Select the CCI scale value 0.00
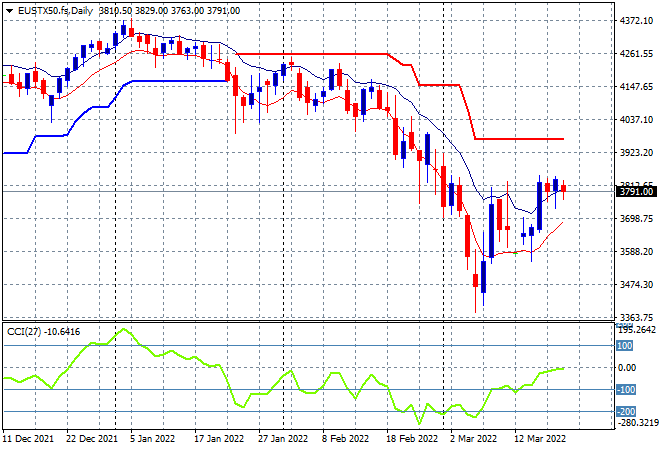 pyautogui.click(x=627, y=367)
